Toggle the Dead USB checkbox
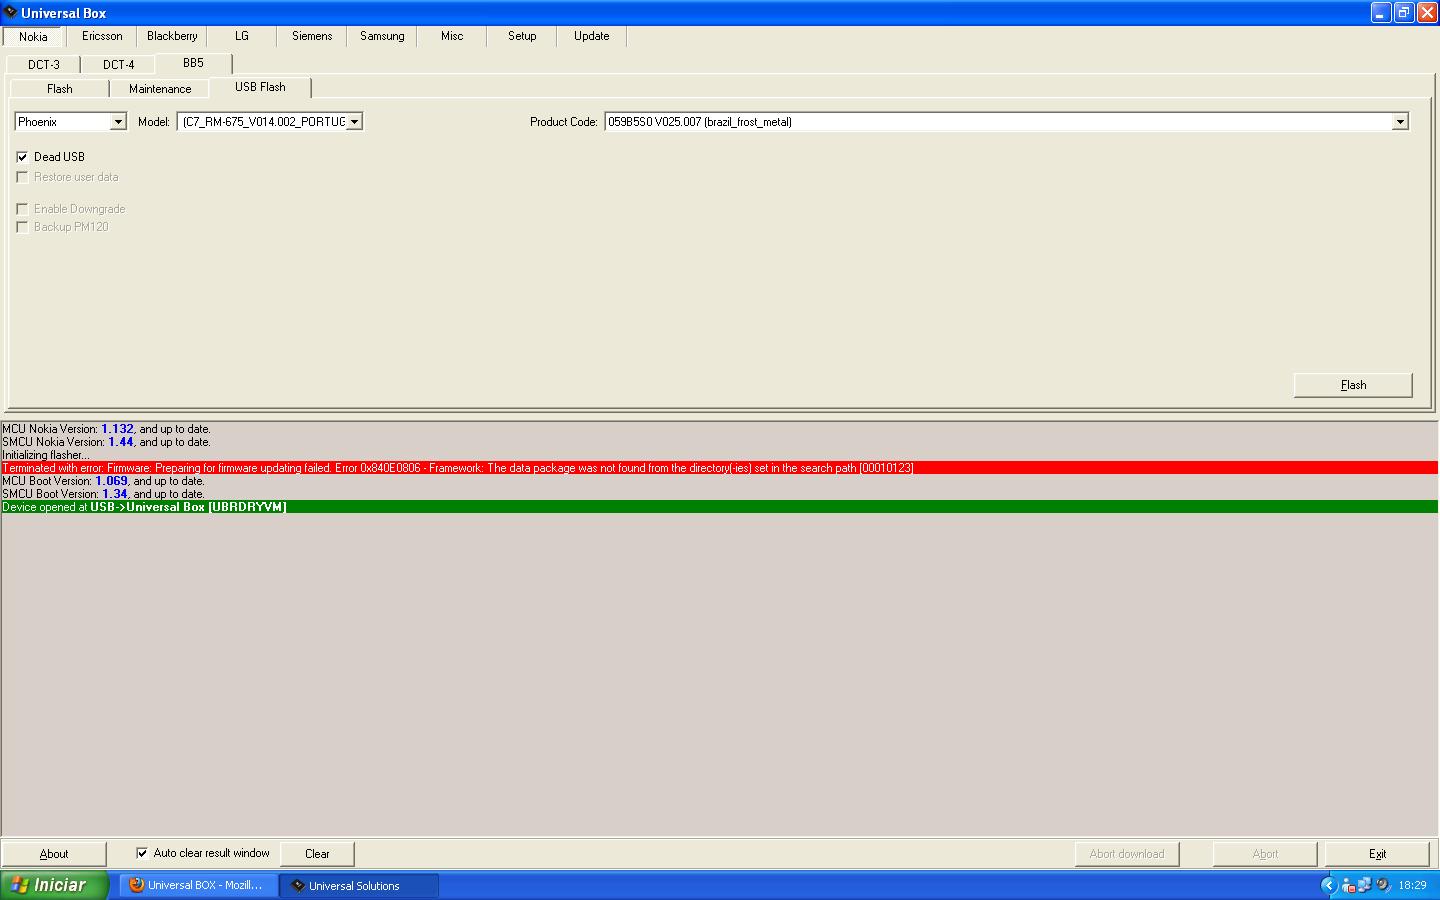 pos(22,157)
